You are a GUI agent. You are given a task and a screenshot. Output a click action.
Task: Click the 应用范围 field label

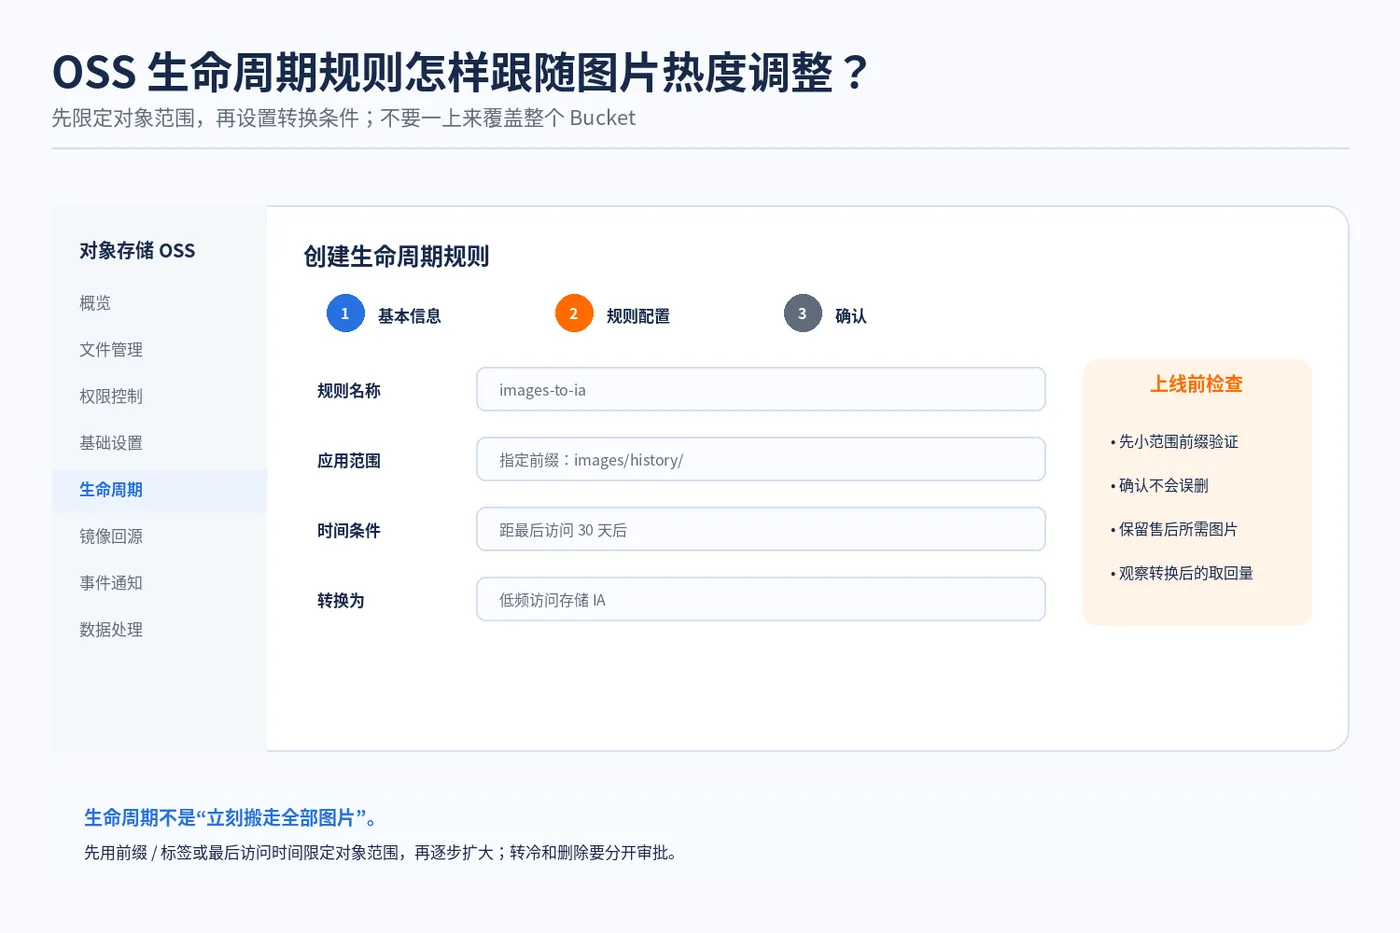tap(349, 461)
